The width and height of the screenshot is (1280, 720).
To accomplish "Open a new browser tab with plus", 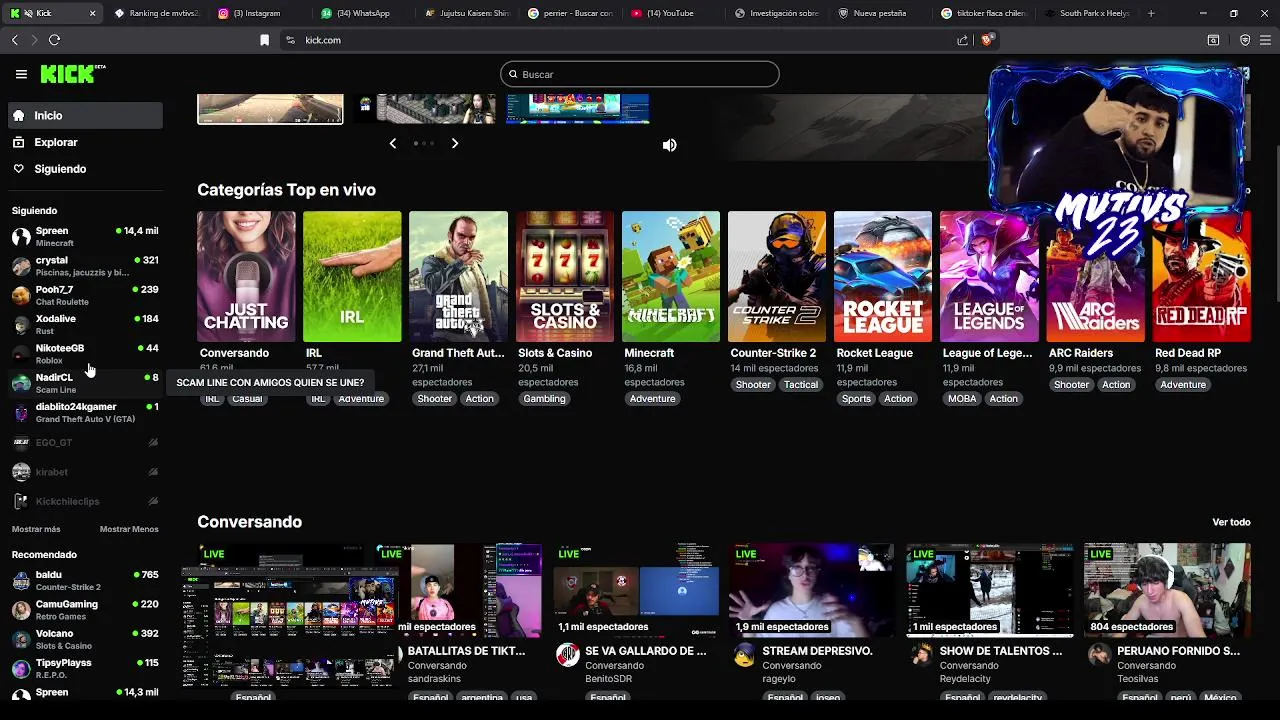I will pos(1151,13).
